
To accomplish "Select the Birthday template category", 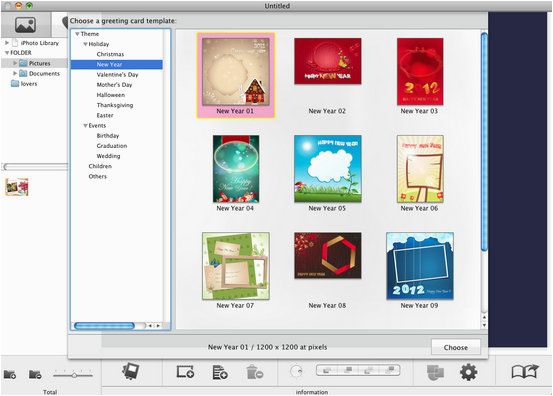I will [108, 136].
